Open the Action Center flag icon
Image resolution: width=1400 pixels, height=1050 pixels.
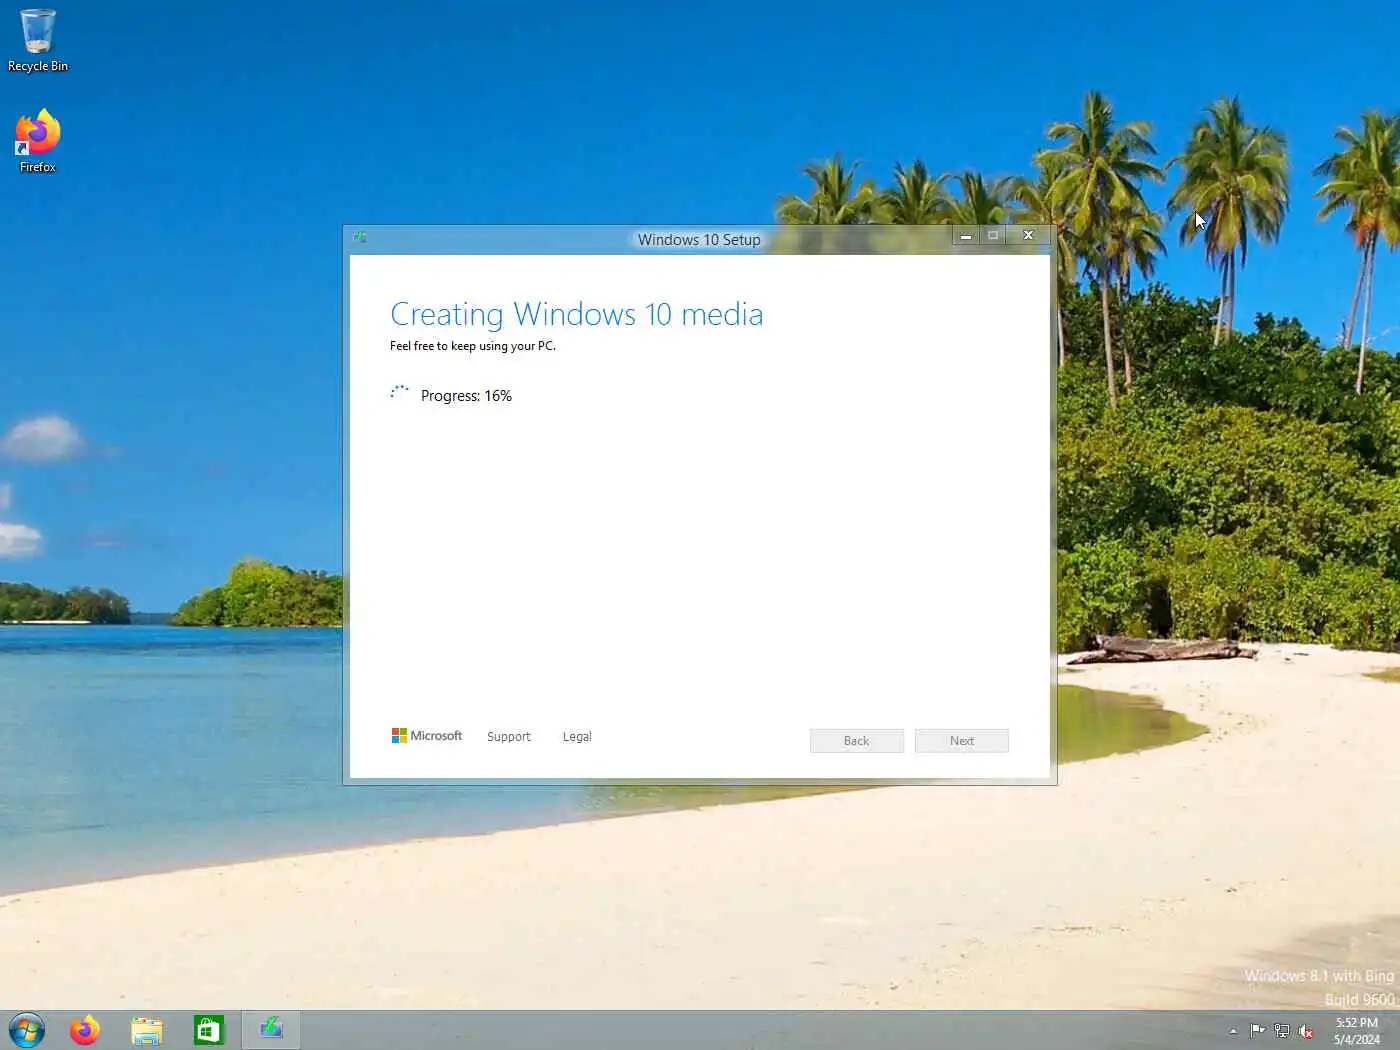click(1257, 1031)
